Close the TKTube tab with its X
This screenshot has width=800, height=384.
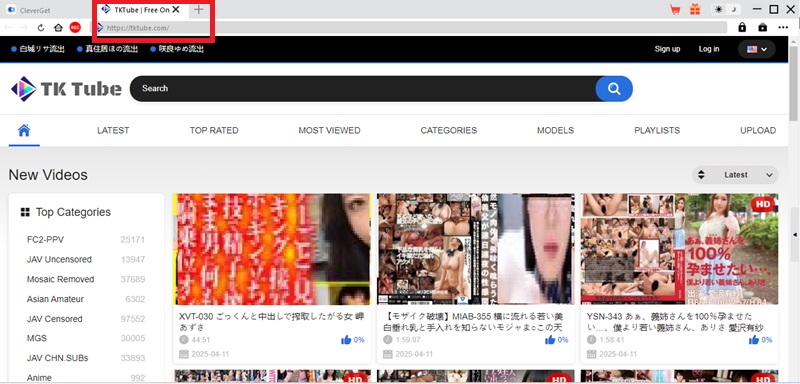176,9
